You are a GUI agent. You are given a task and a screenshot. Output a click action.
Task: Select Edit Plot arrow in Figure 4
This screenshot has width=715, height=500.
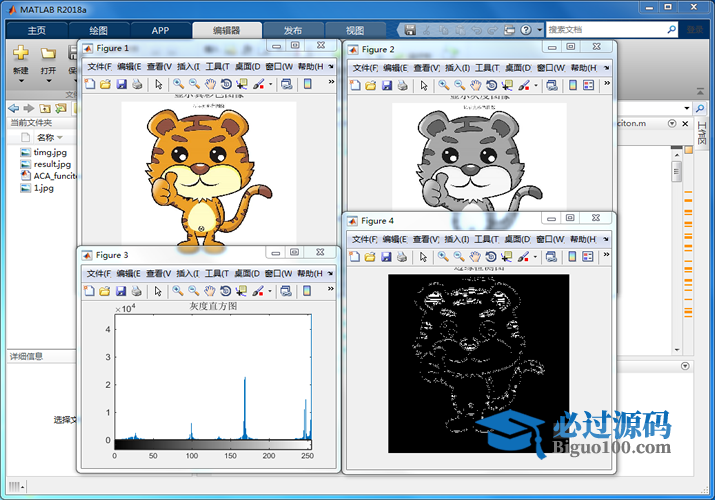coord(423,257)
